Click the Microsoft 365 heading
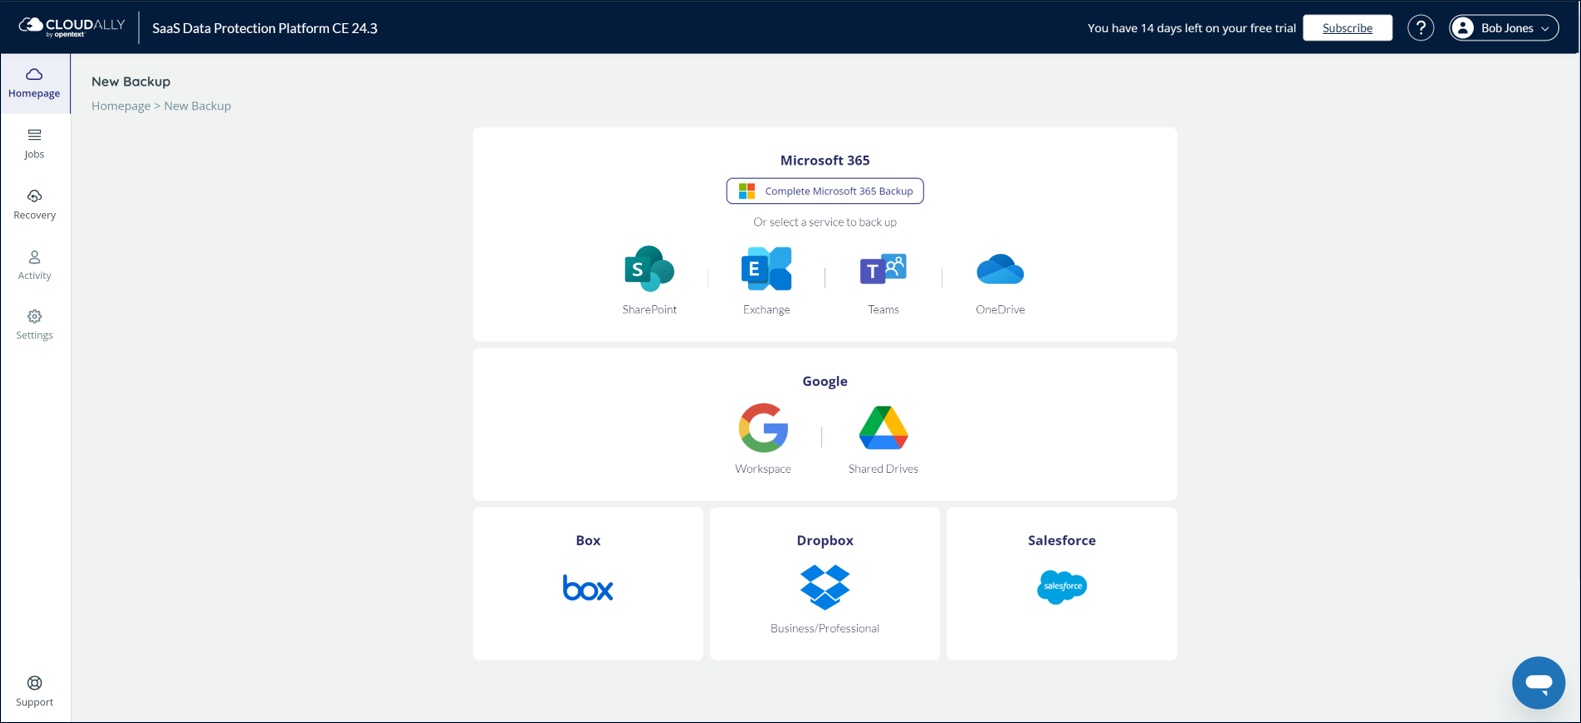Screen dimensions: 1581x723 [x=825, y=160]
